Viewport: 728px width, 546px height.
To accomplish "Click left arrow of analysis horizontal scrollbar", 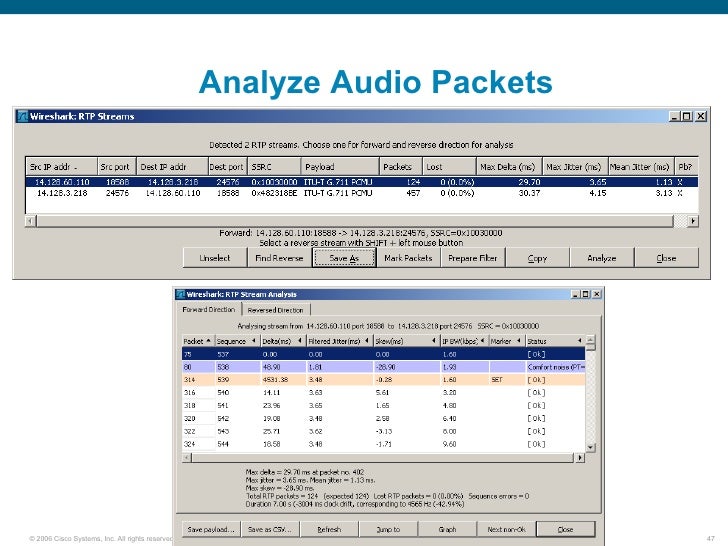I will point(187,458).
